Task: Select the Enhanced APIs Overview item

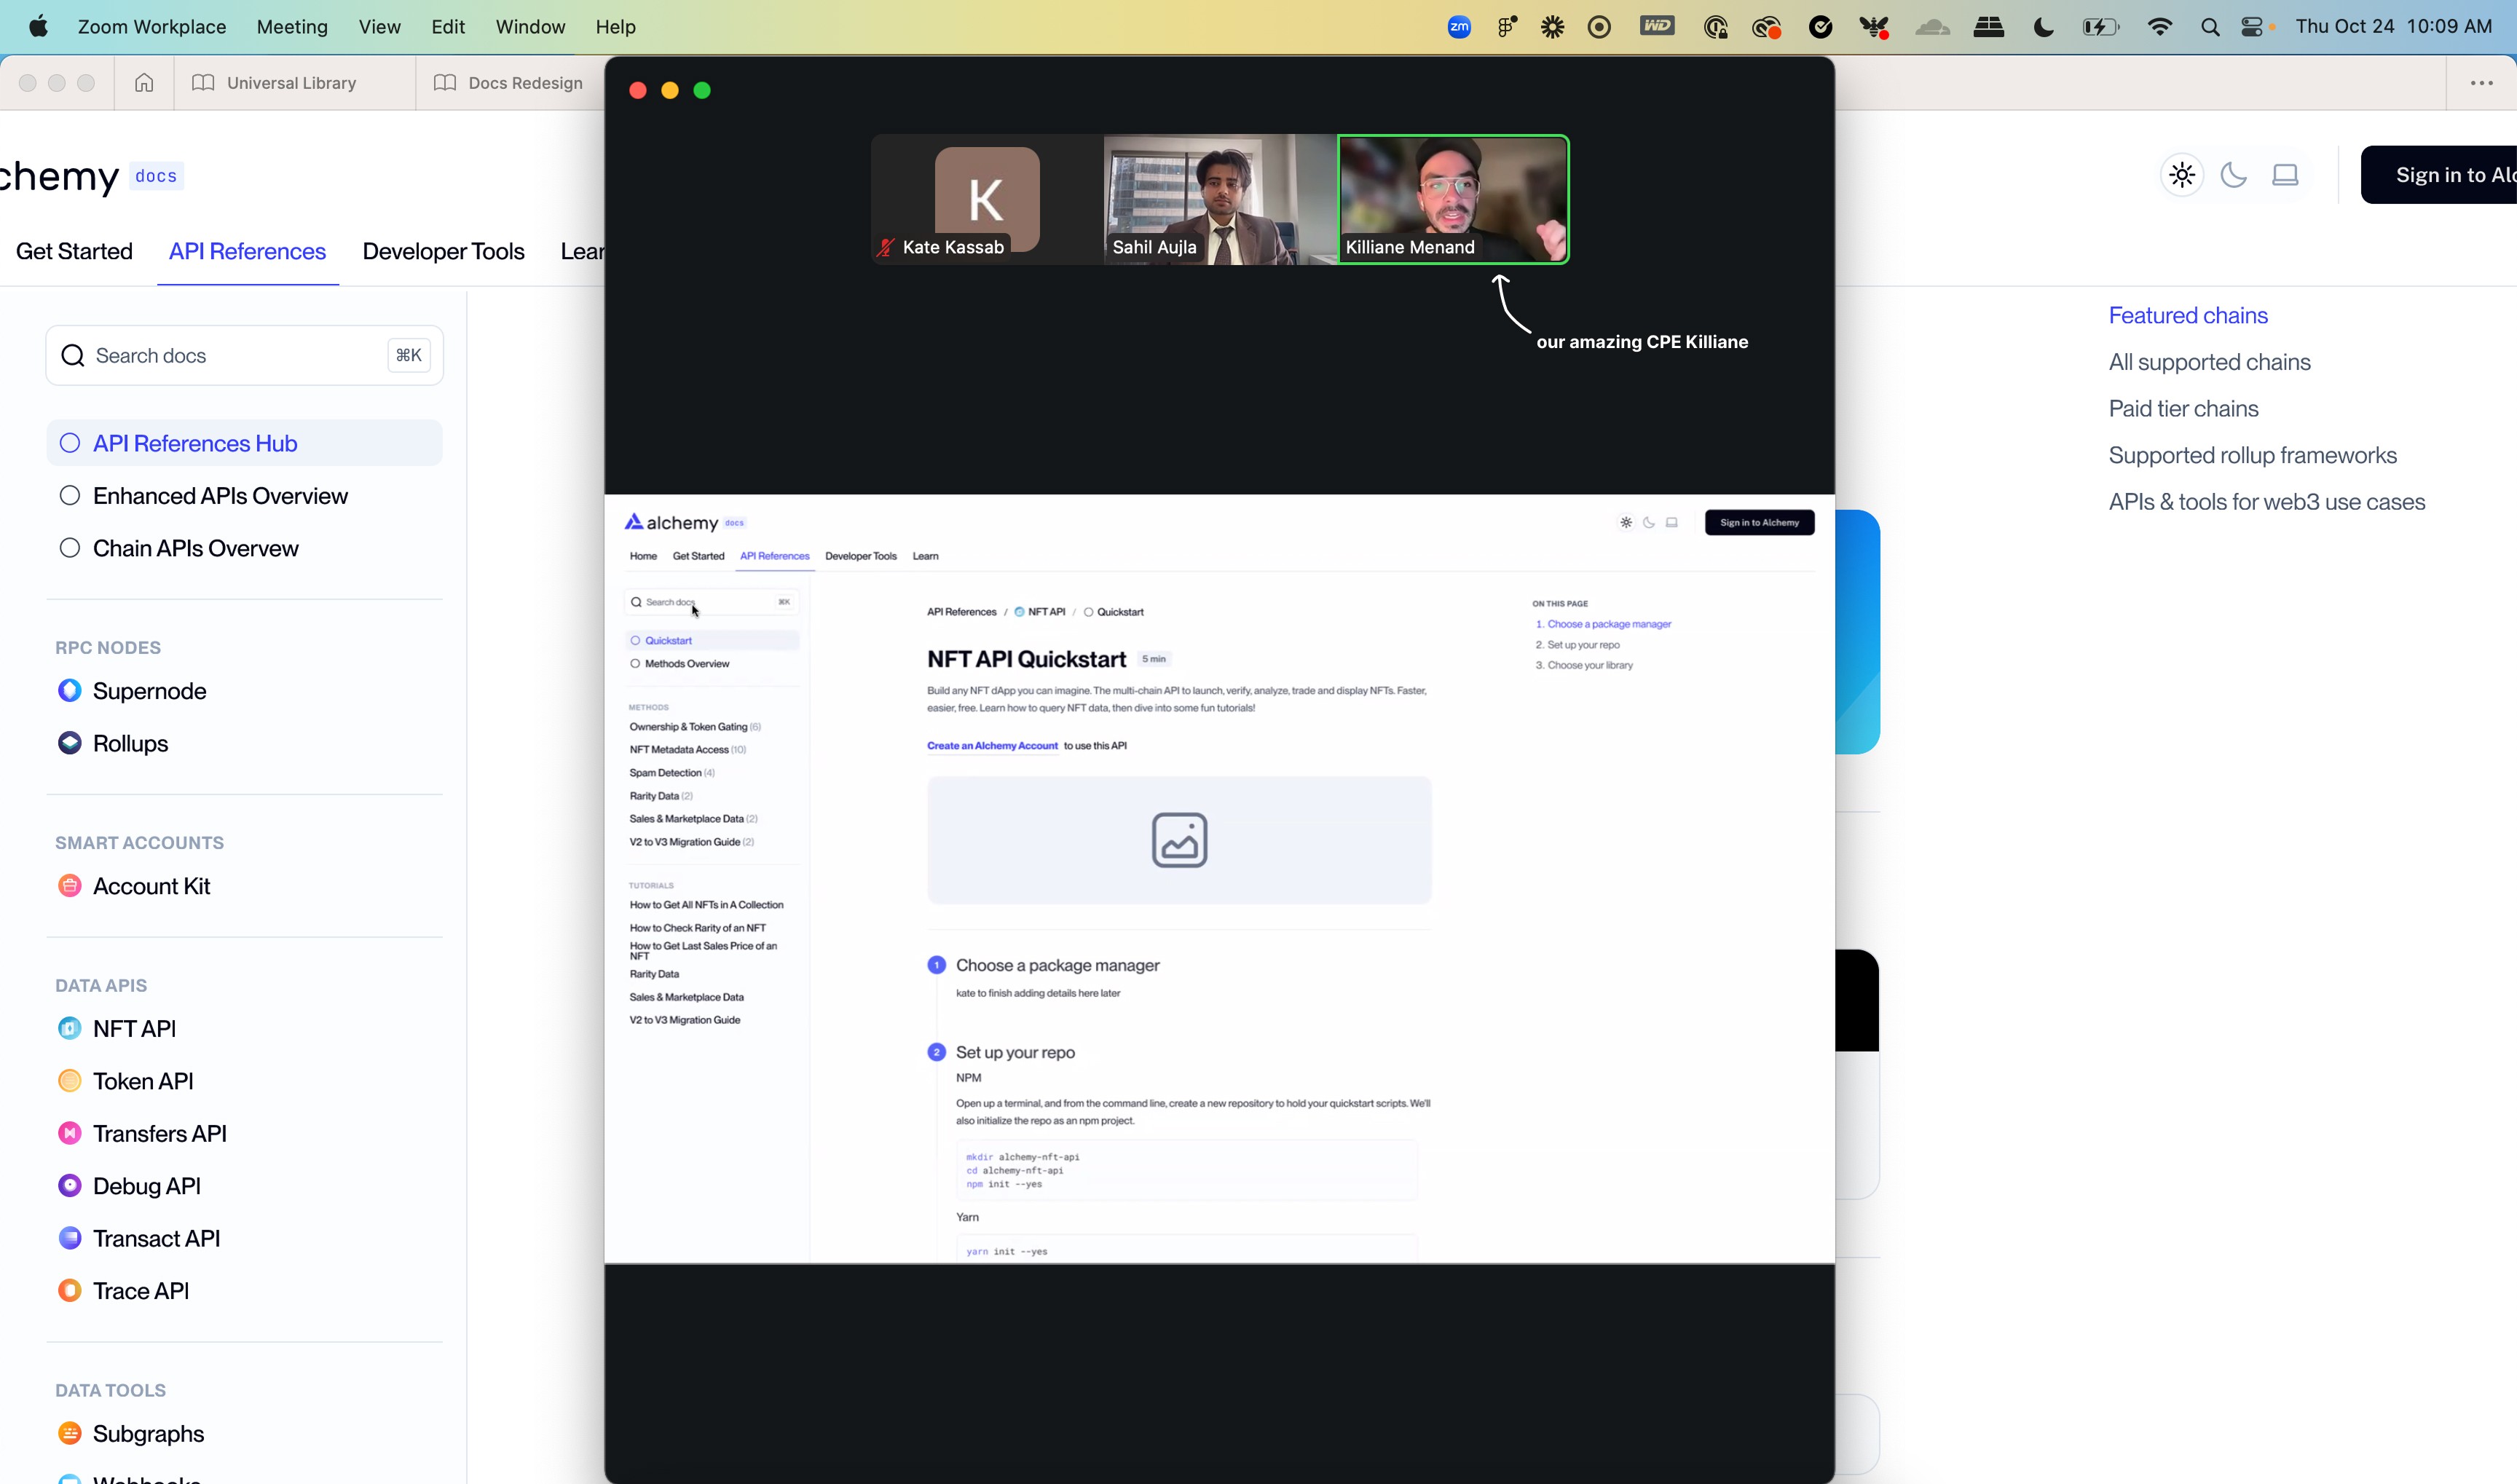Action: tap(220, 496)
